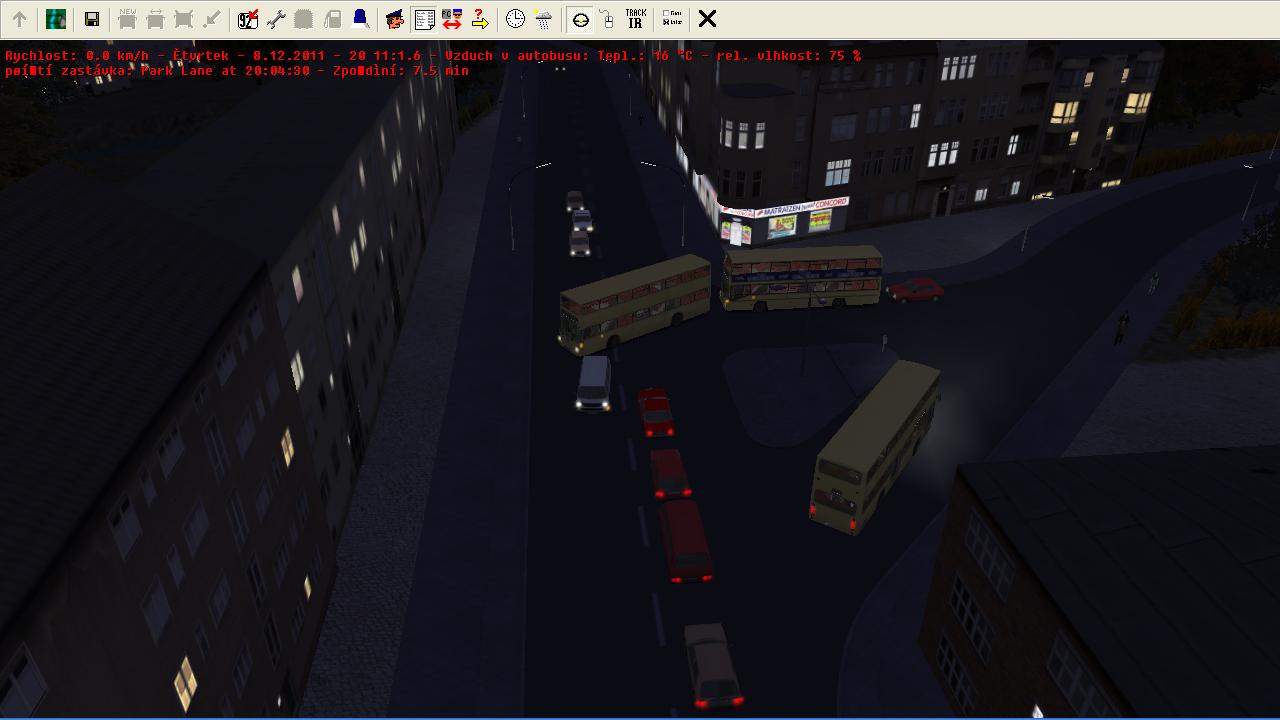
Task: Click the blue emergency beacon icon
Action: click(x=360, y=19)
